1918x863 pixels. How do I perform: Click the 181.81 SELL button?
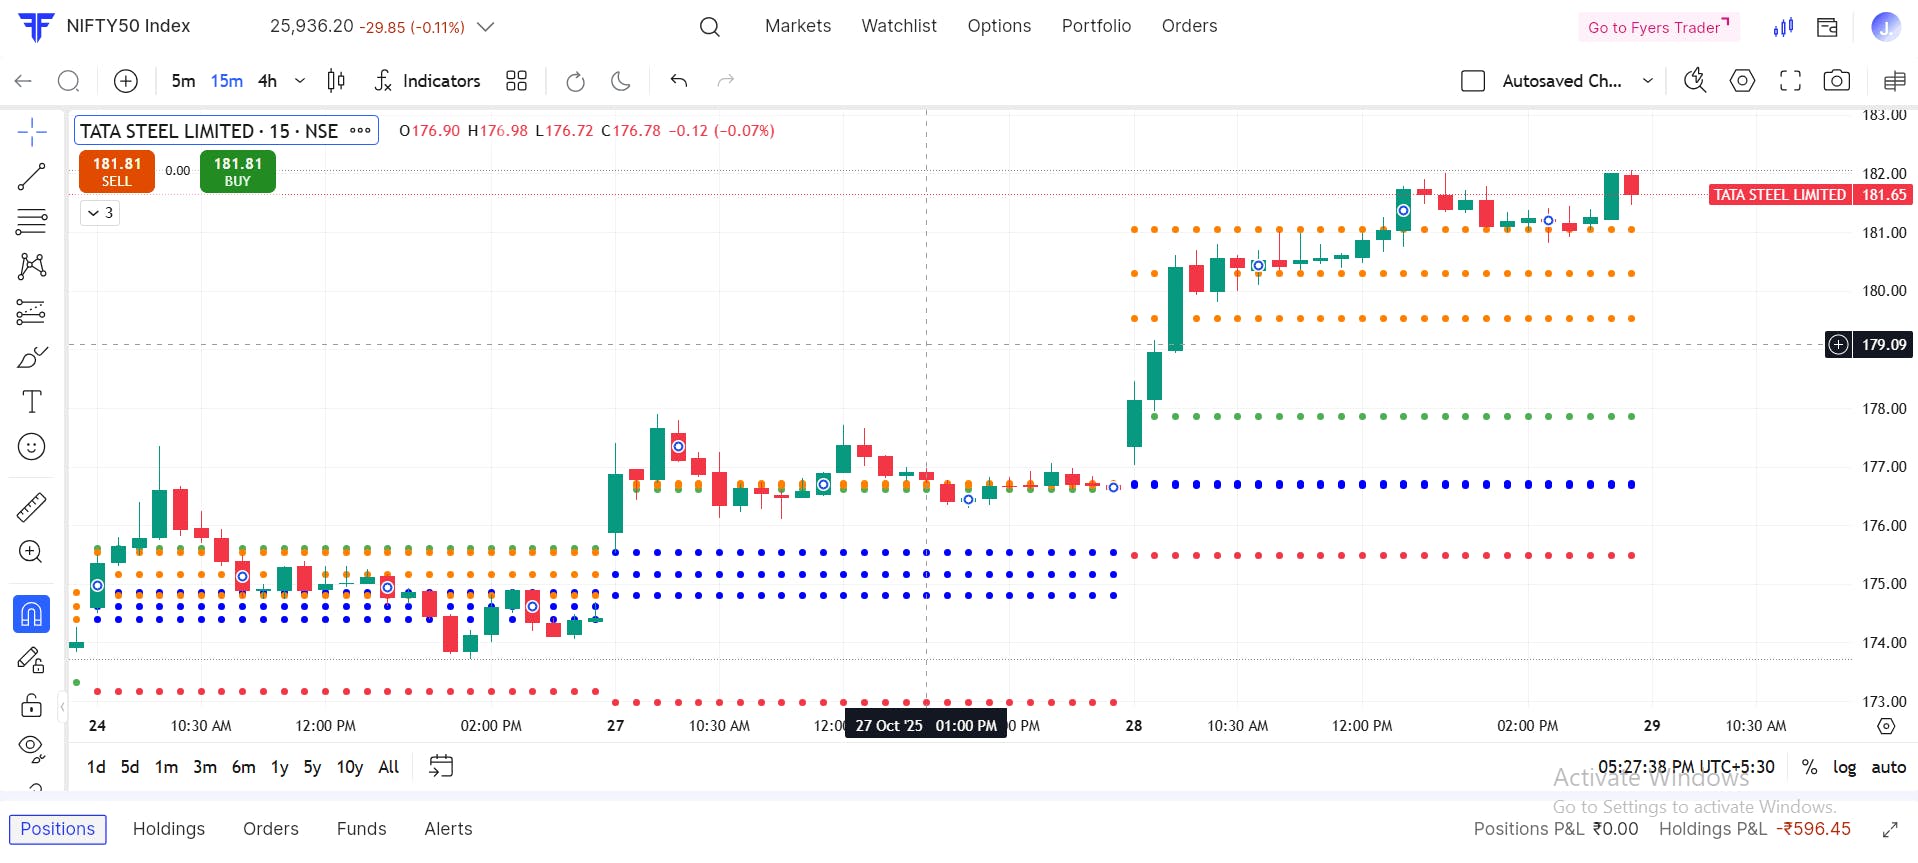[x=117, y=171]
